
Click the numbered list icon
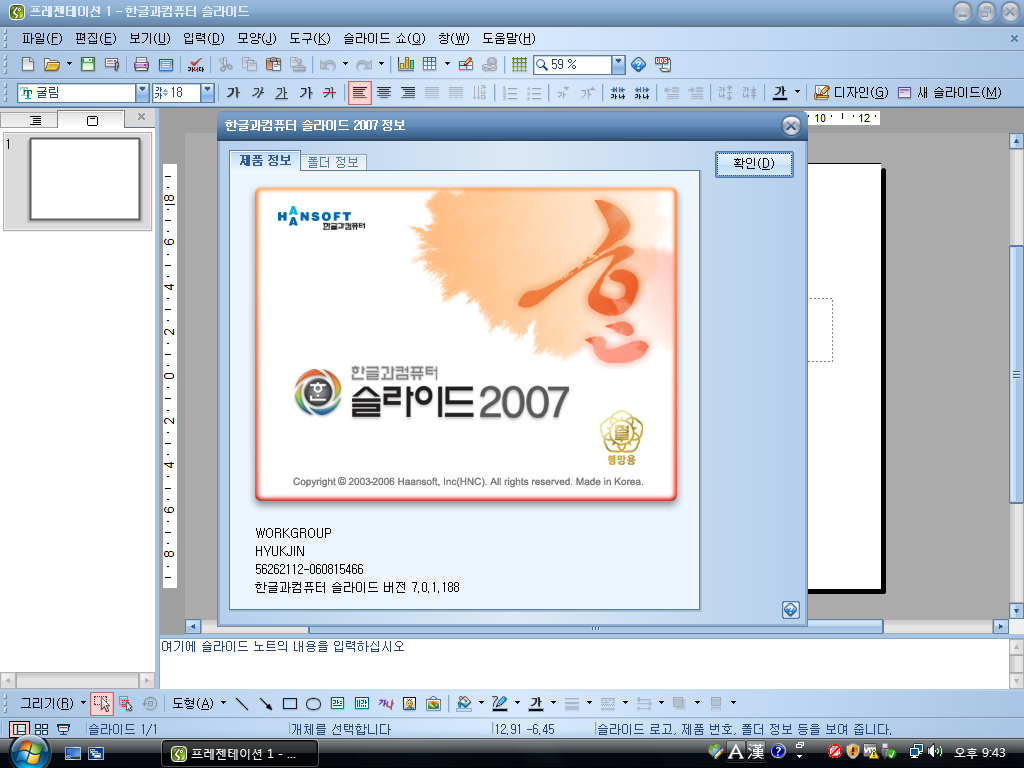[x=510, y=93]
